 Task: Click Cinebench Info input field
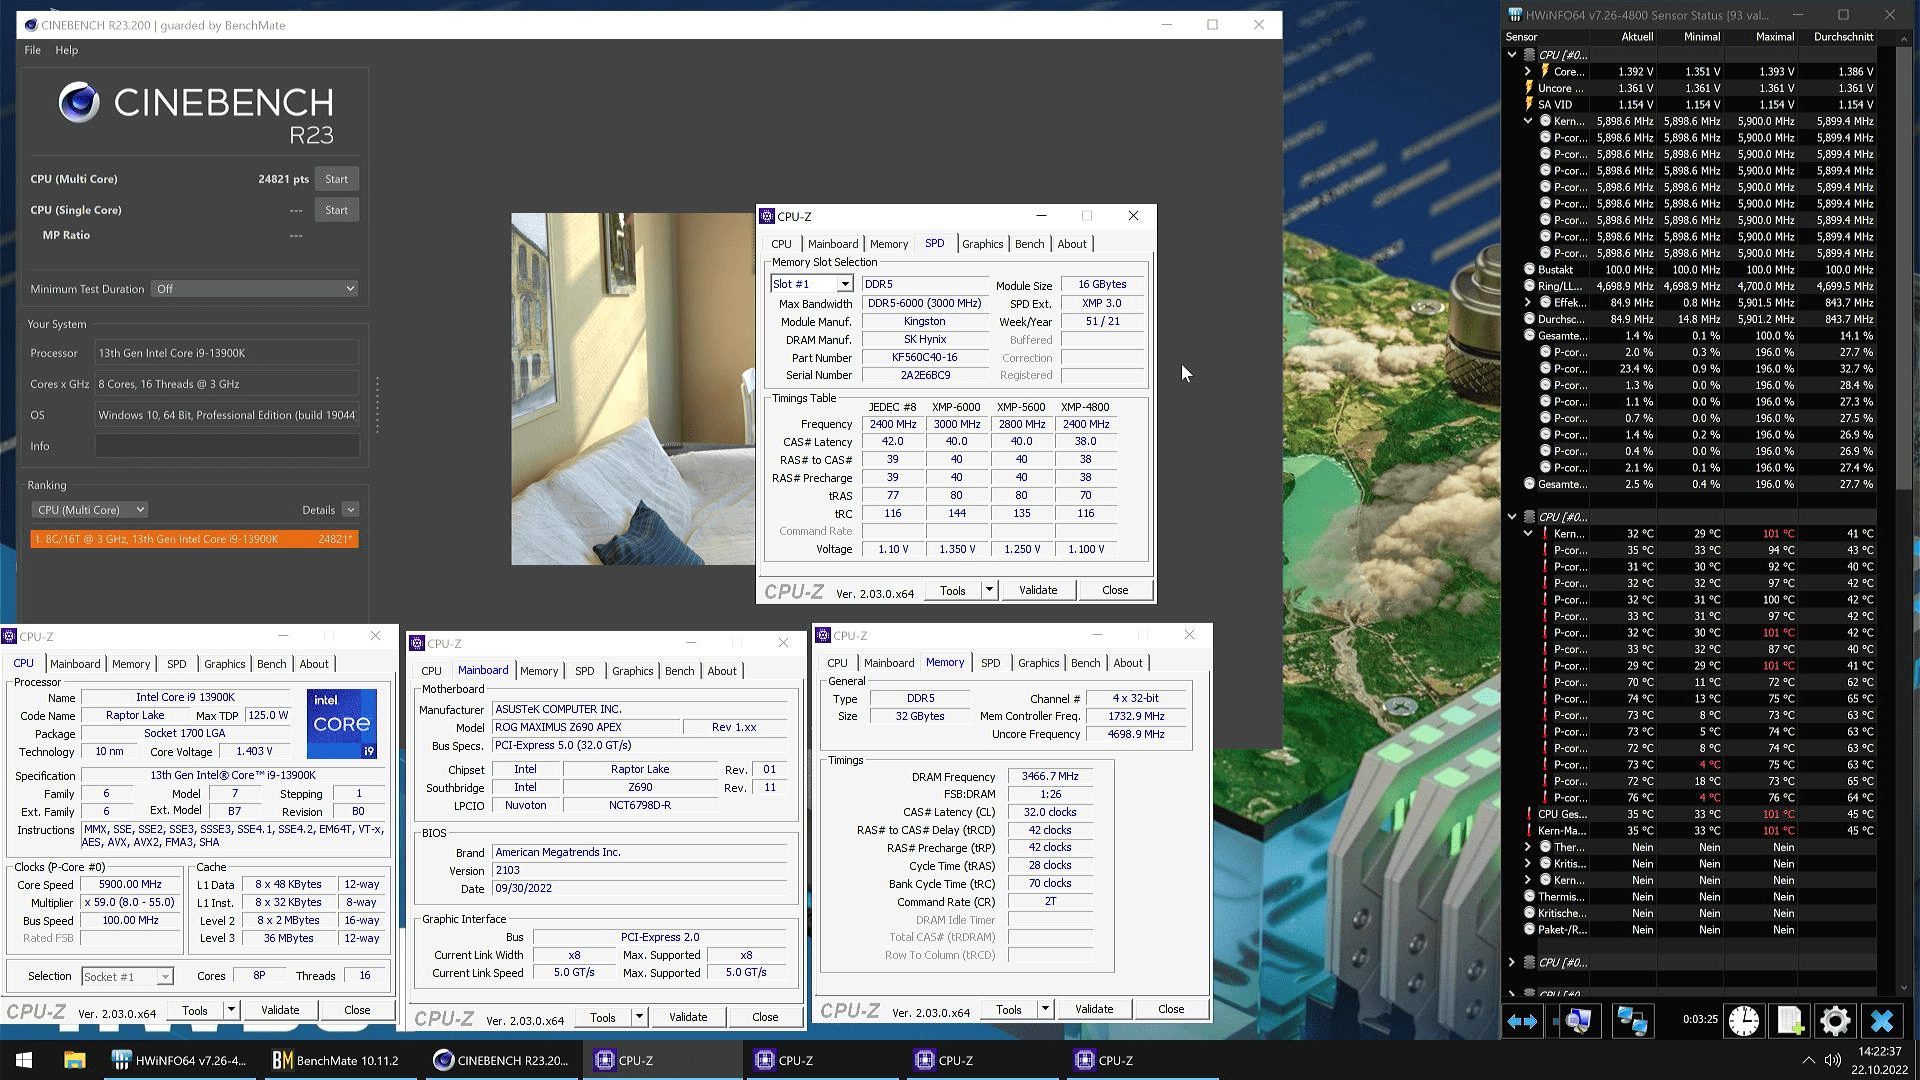point(227,446)
